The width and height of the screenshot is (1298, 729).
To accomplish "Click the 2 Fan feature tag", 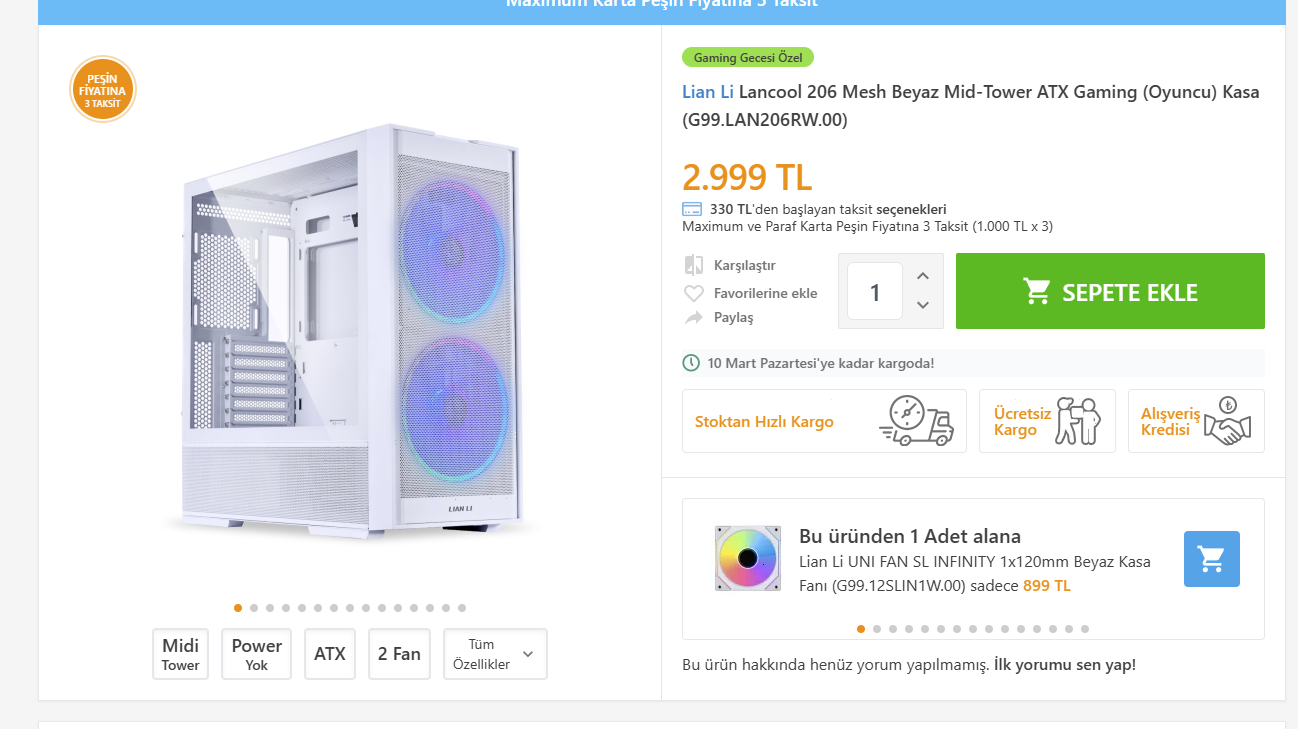I will click(399, 654).
